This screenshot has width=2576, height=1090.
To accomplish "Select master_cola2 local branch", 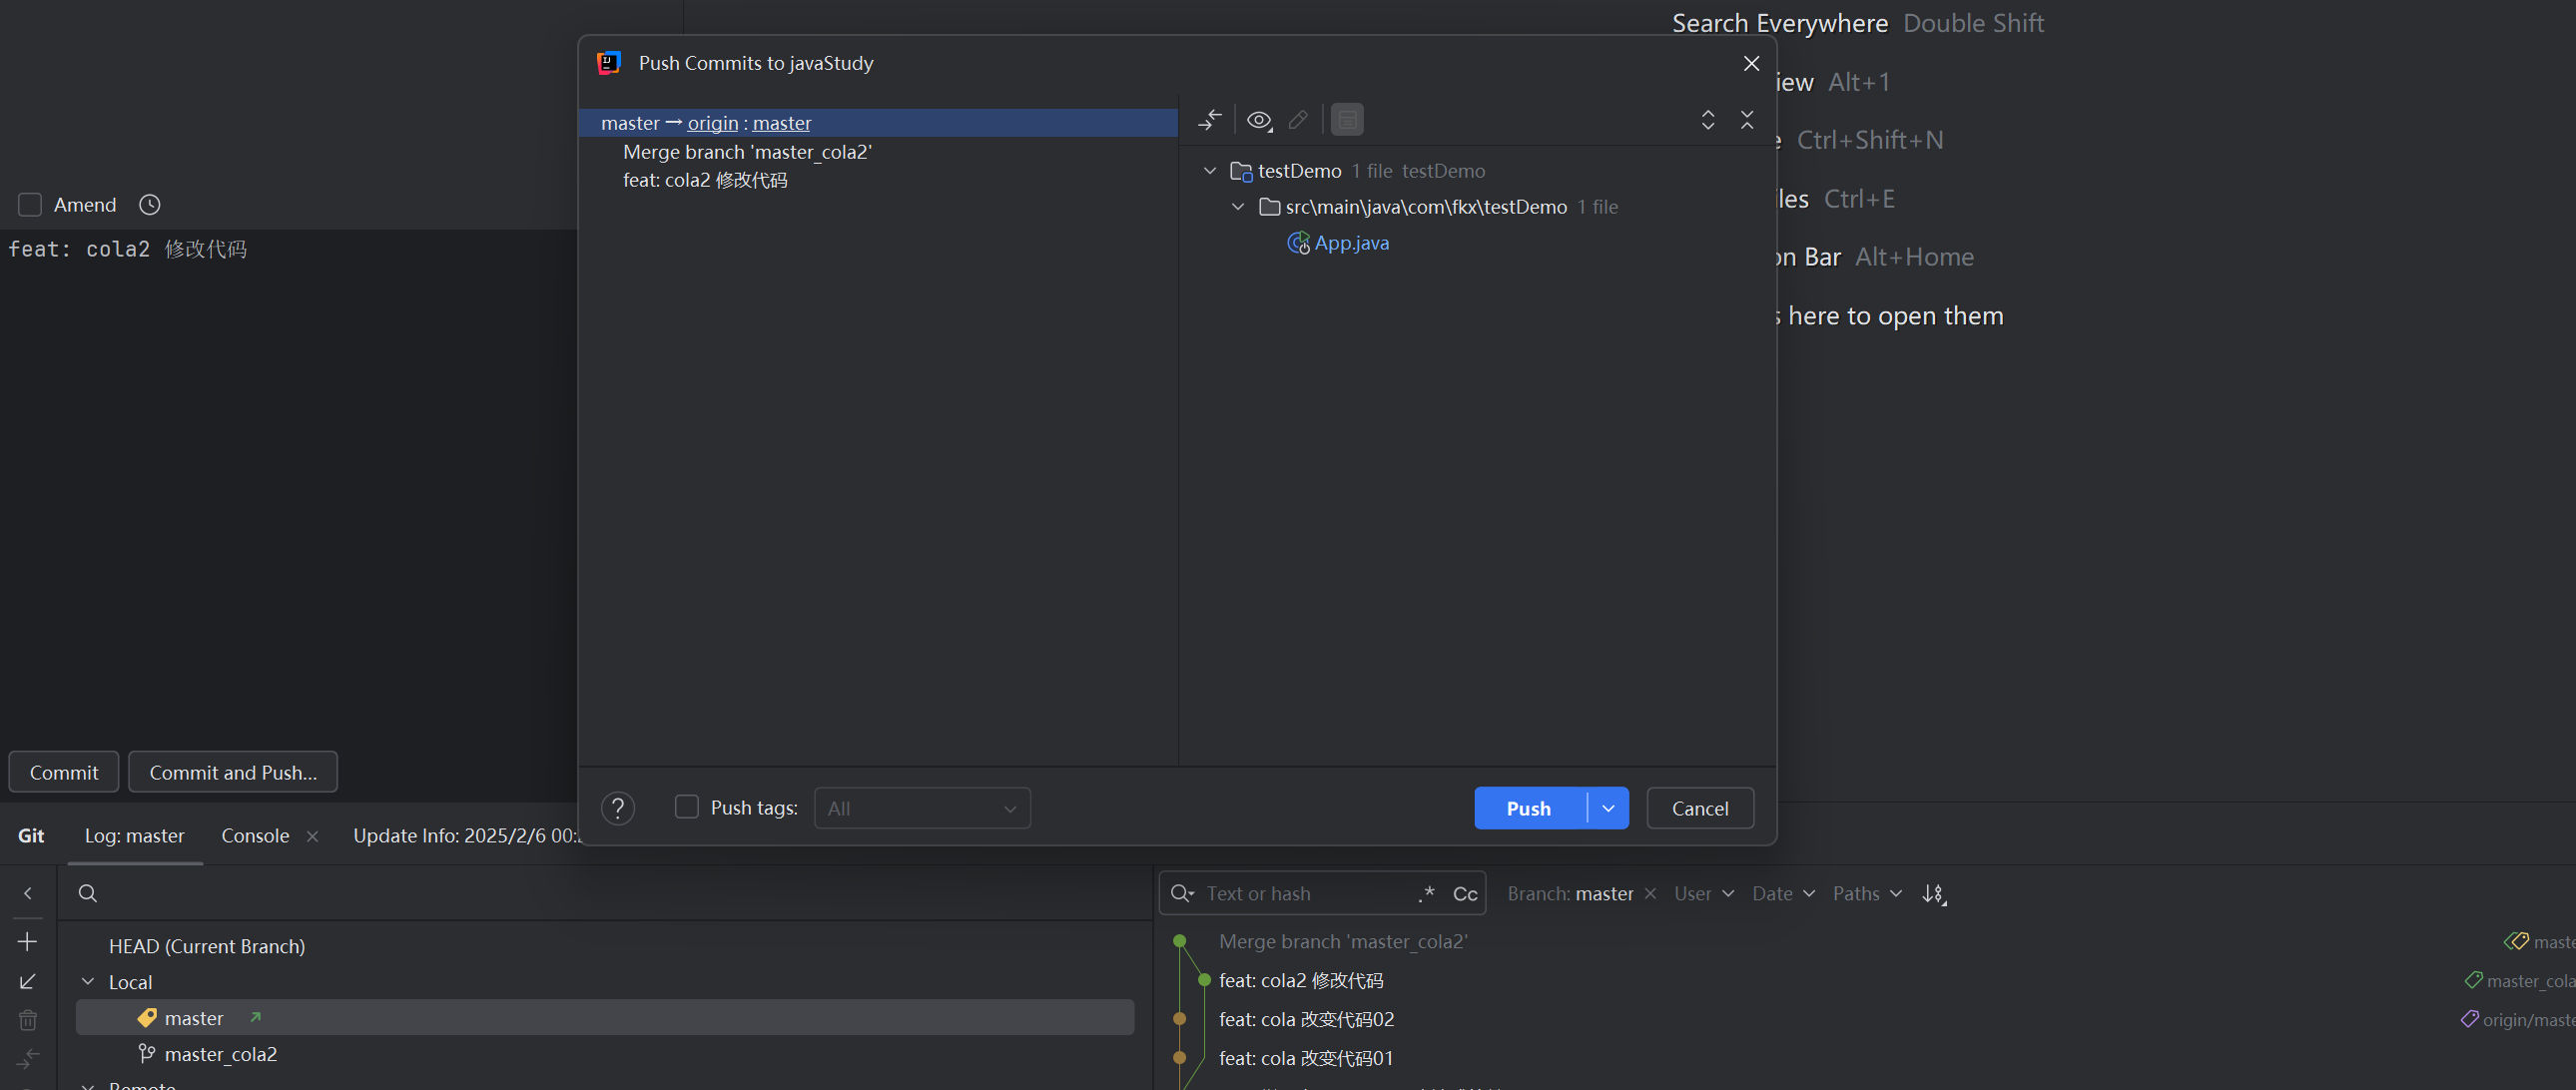I will (x=221, y=1054).
